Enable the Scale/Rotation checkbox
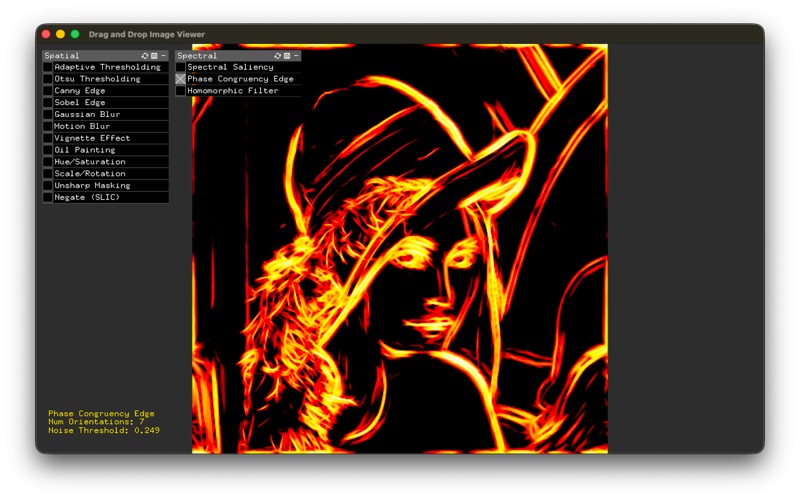The image size is (800, 500). pos(48,173)
